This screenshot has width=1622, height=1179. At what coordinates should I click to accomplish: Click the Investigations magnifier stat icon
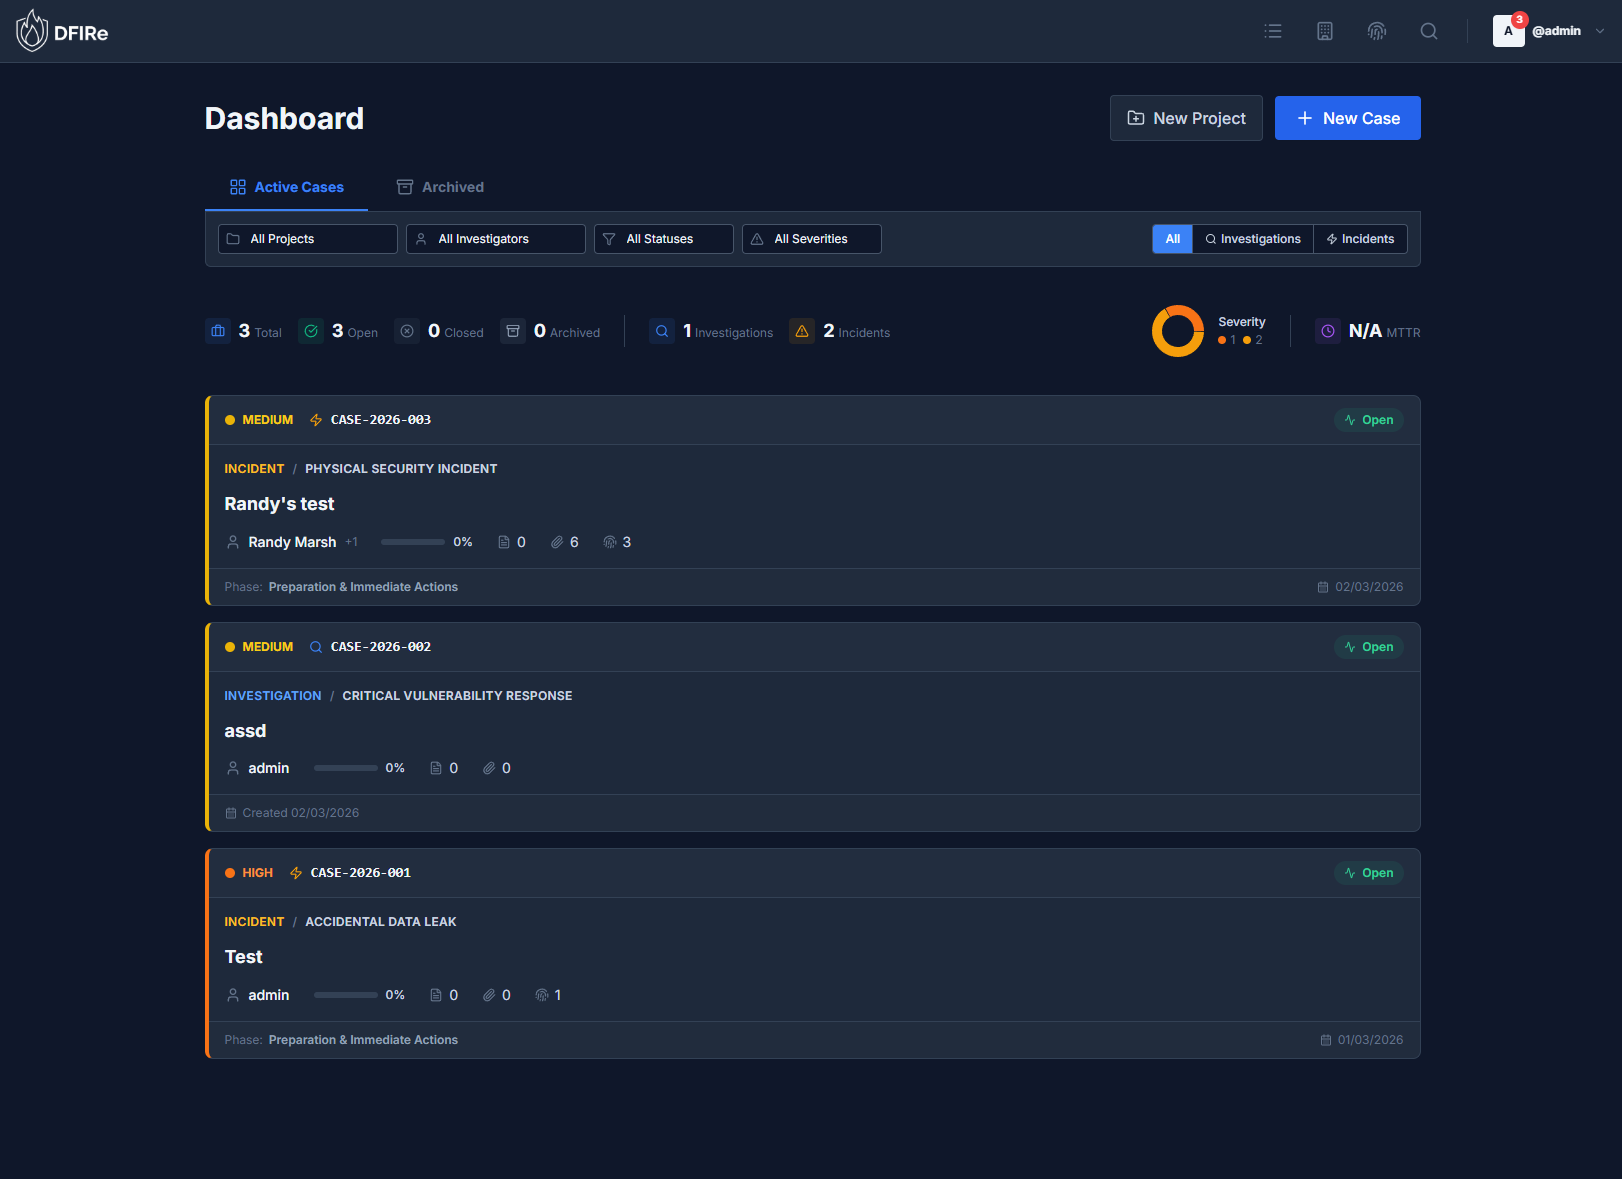[x=662, y=331]
